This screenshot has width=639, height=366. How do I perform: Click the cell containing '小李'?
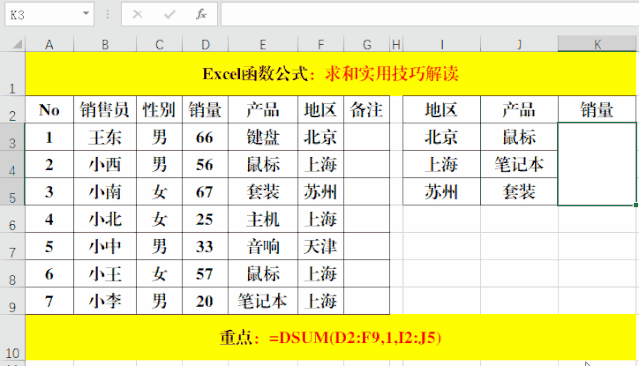coord(105,301)
